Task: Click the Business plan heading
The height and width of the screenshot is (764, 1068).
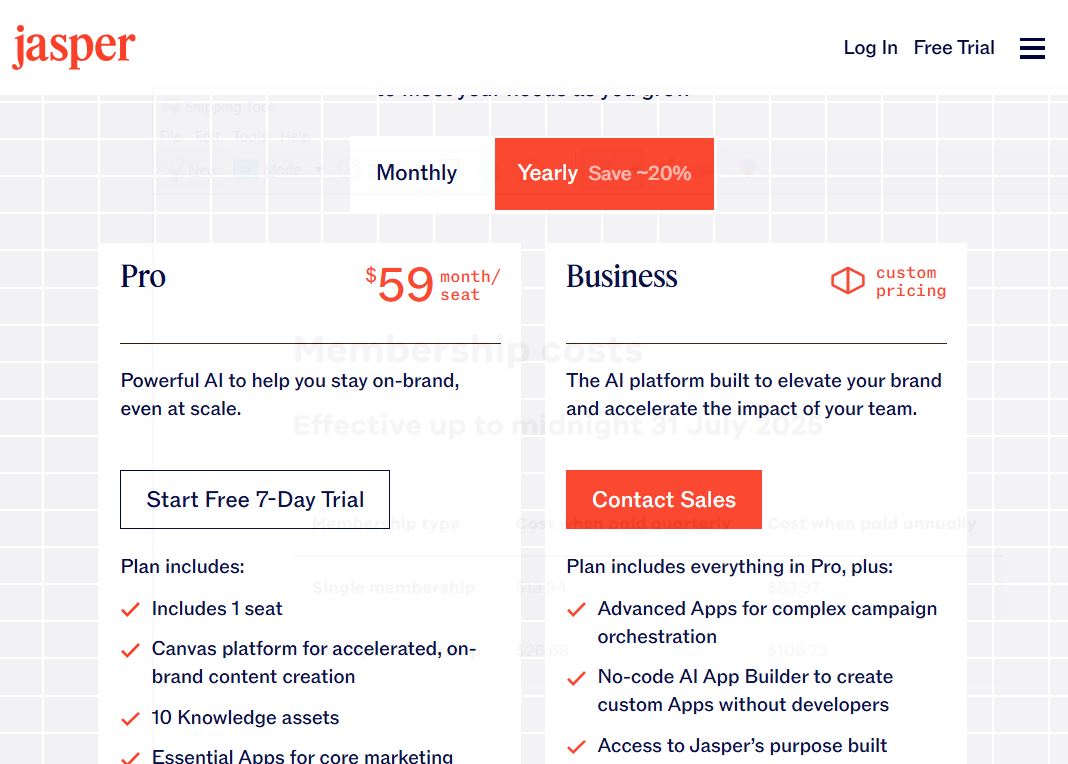Action: [621, 278]
